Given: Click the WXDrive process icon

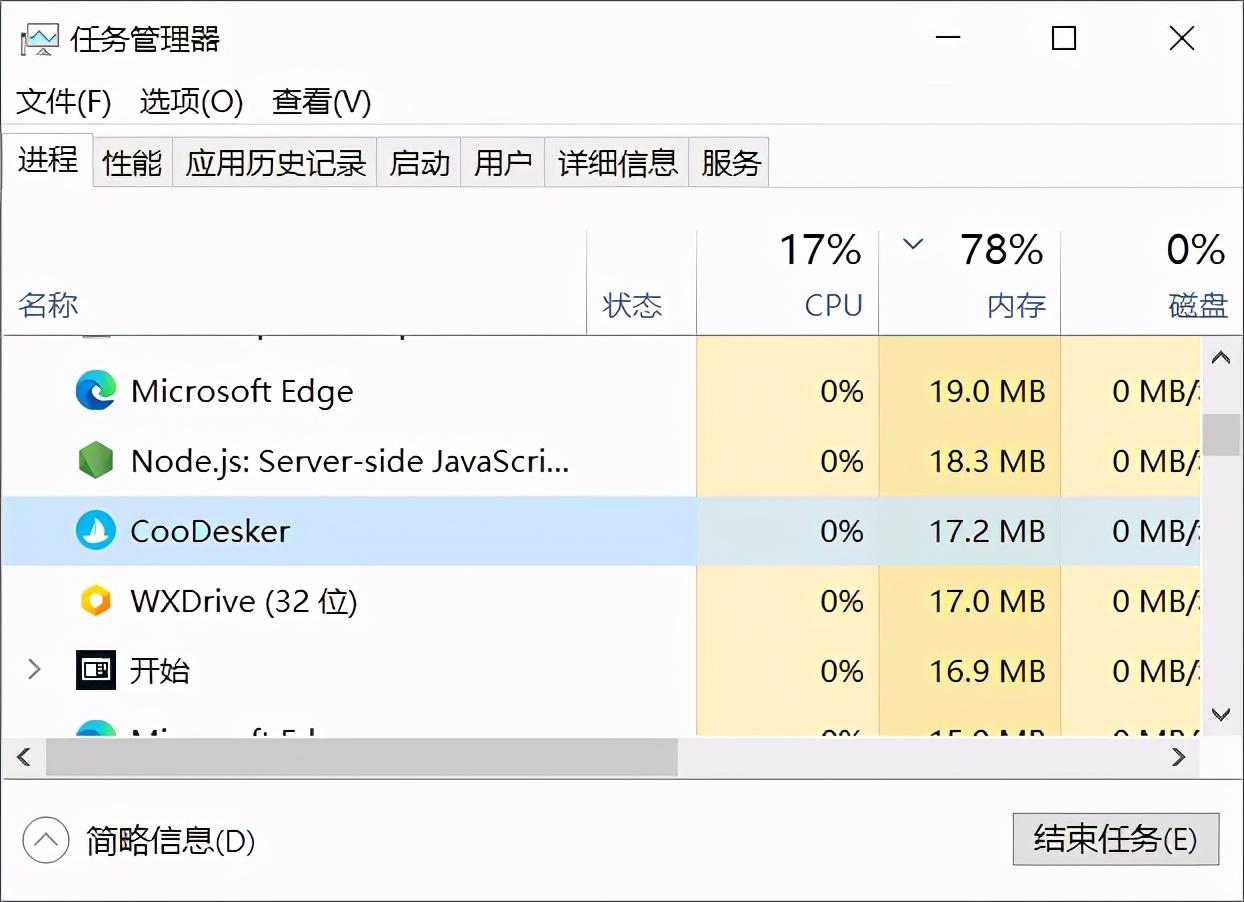Looking at the screenshot, I should point(94,601).
